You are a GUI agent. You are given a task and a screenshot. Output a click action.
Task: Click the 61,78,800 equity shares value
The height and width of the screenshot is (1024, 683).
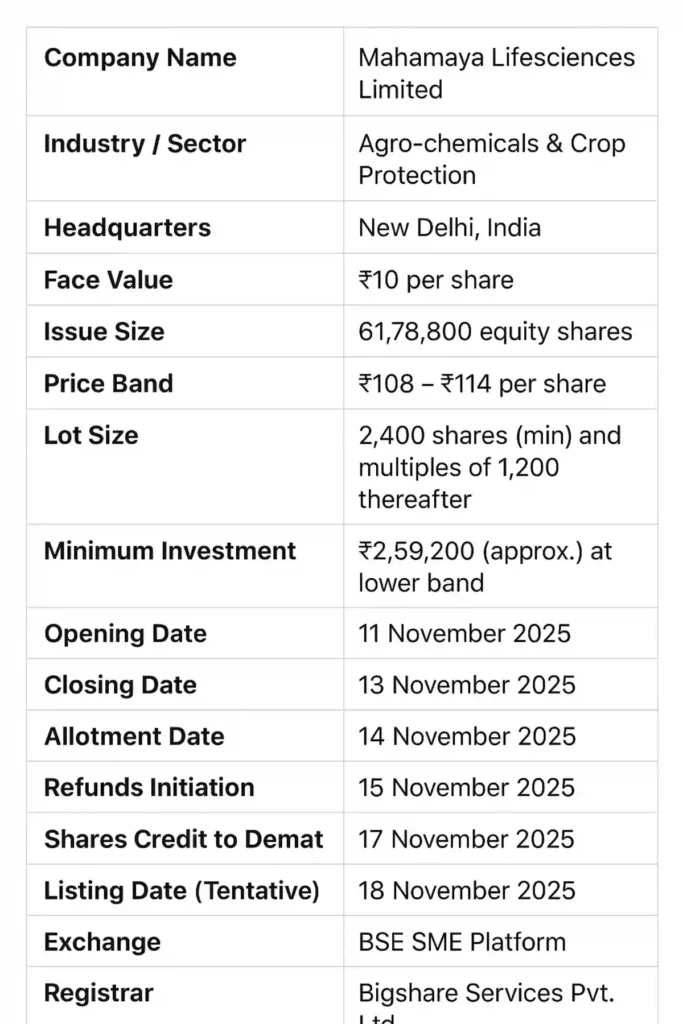coord(495,332)
